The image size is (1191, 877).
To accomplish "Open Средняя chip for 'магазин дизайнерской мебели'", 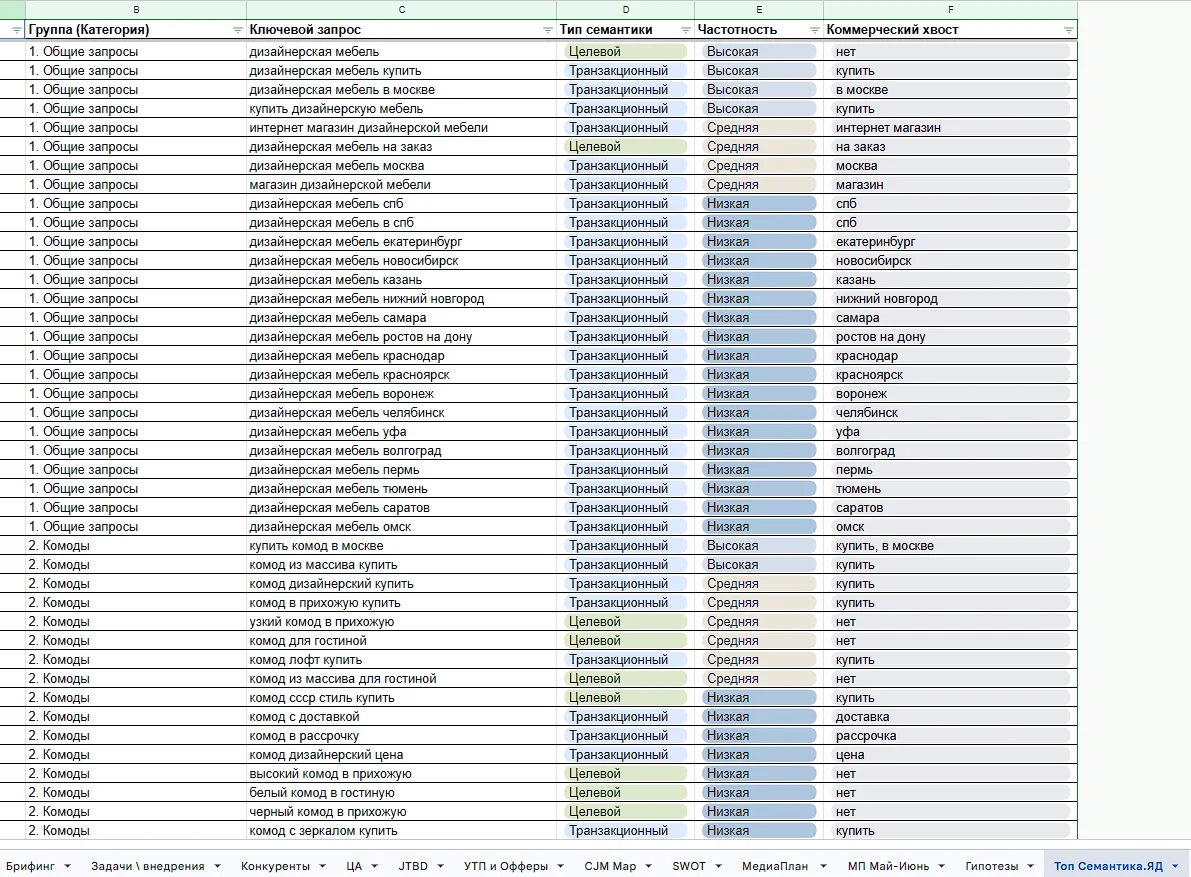I will point(759,185).
